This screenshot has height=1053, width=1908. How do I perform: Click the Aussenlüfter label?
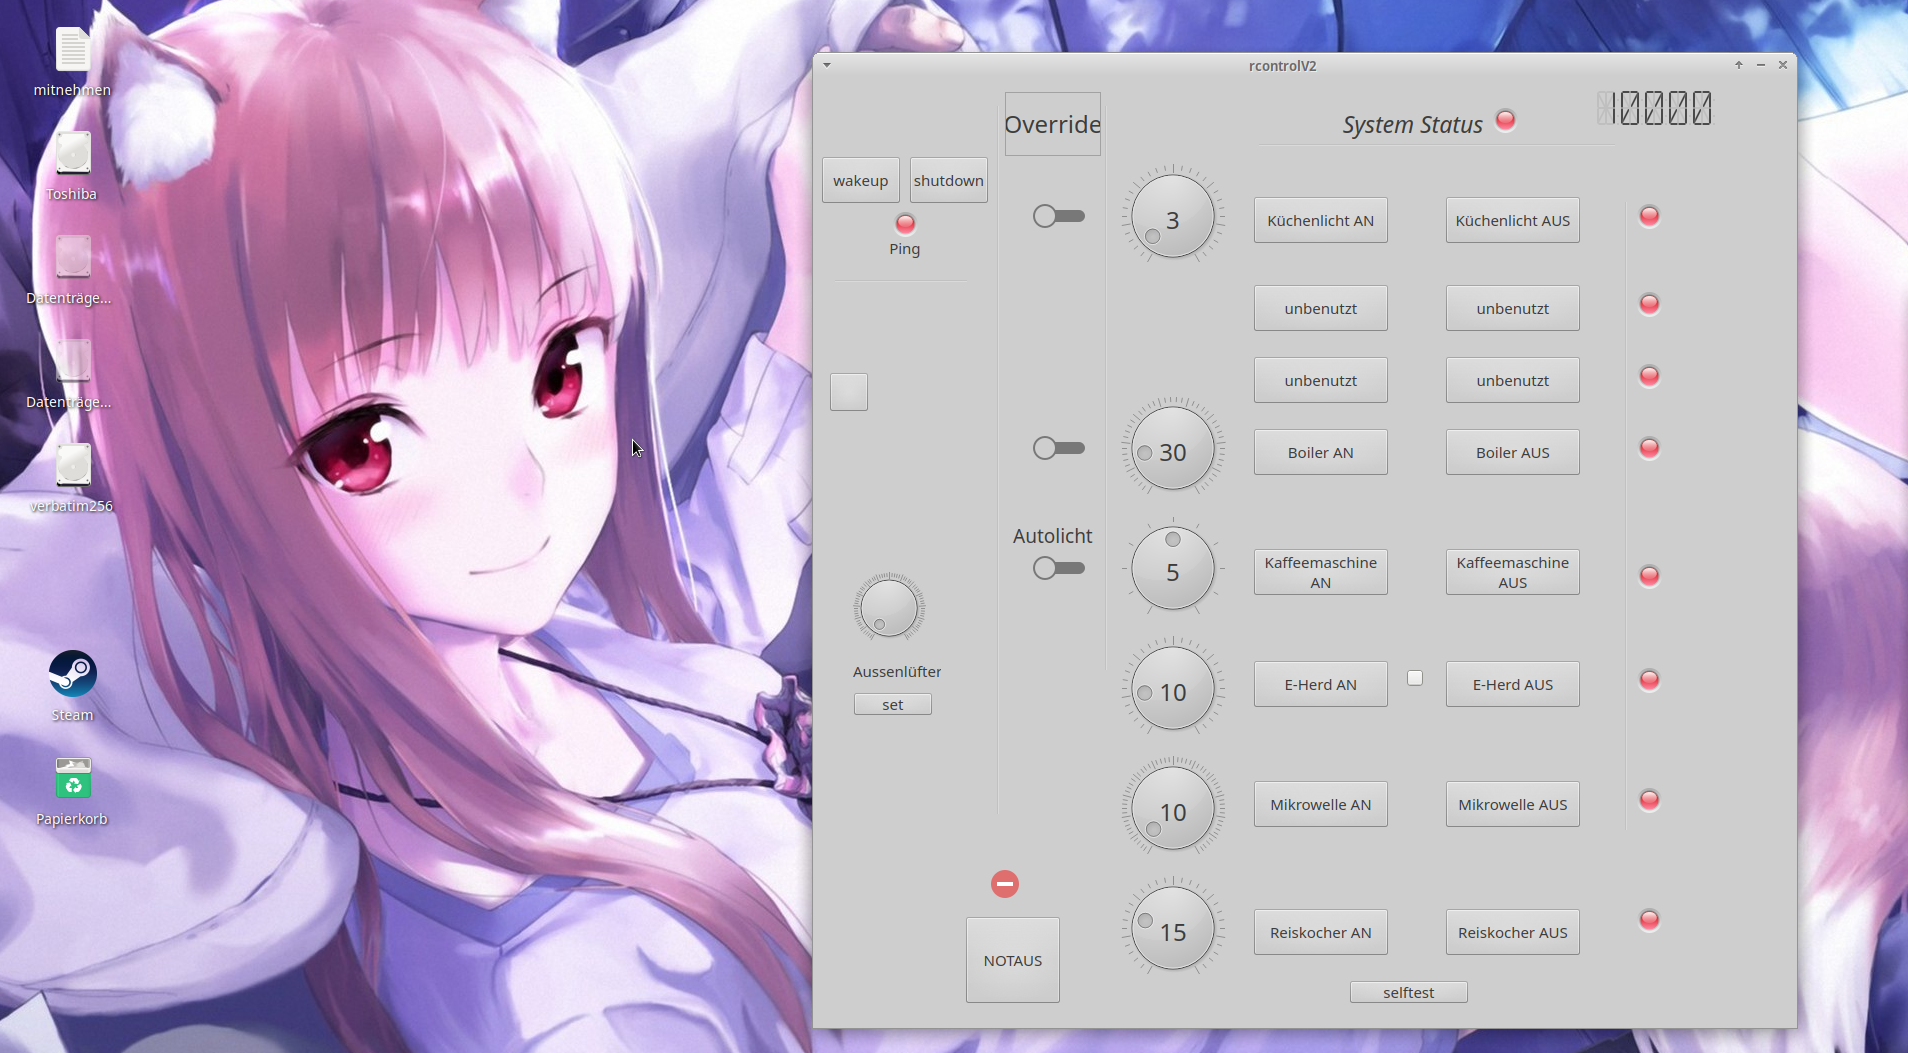pyautogui.click(x=897, y=672)
